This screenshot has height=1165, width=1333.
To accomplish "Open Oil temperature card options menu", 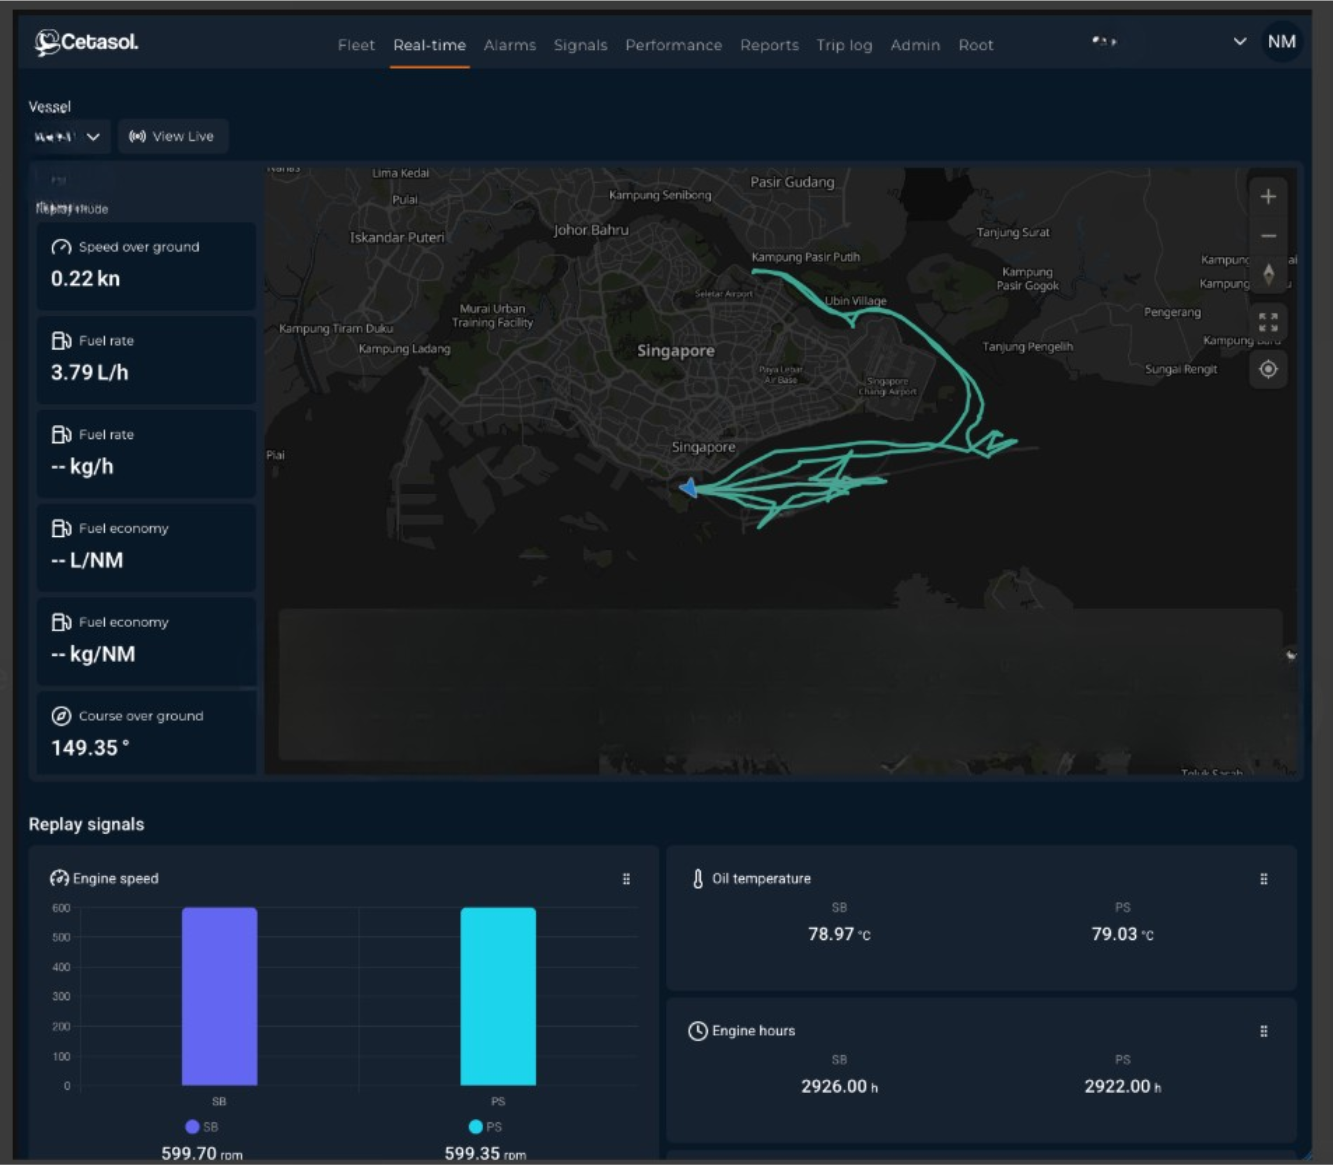I will [x=1264, y=879].
